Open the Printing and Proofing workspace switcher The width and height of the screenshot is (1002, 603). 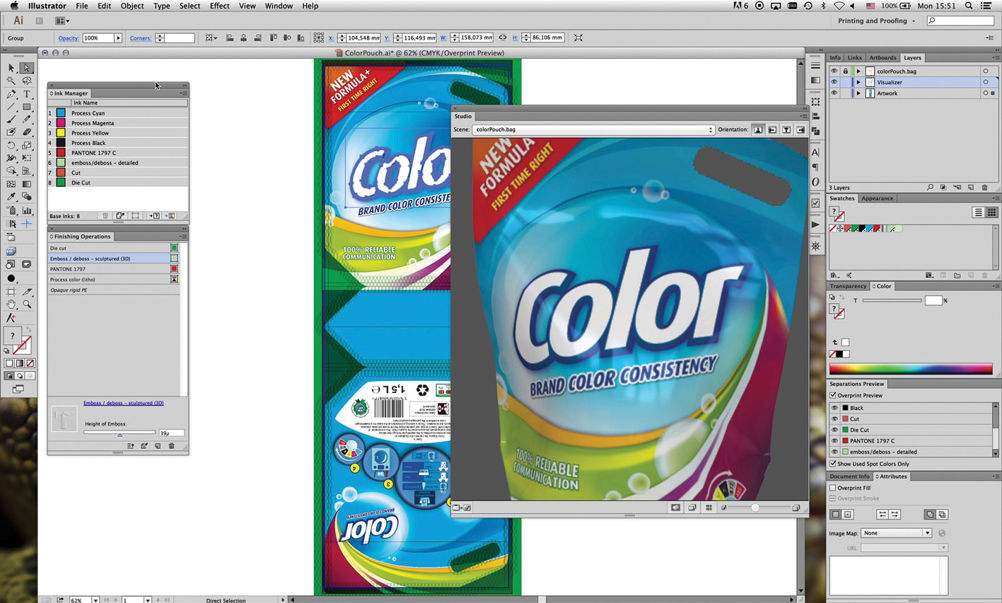click(876, 20)
